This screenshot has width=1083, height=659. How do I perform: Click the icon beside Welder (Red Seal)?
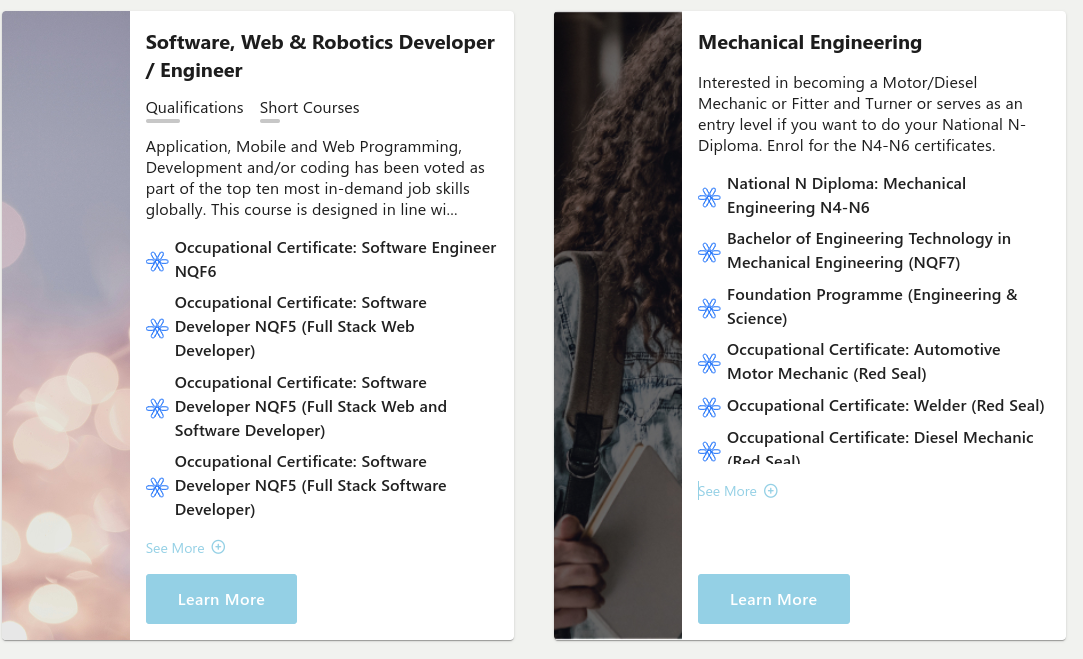pos(709,407)
